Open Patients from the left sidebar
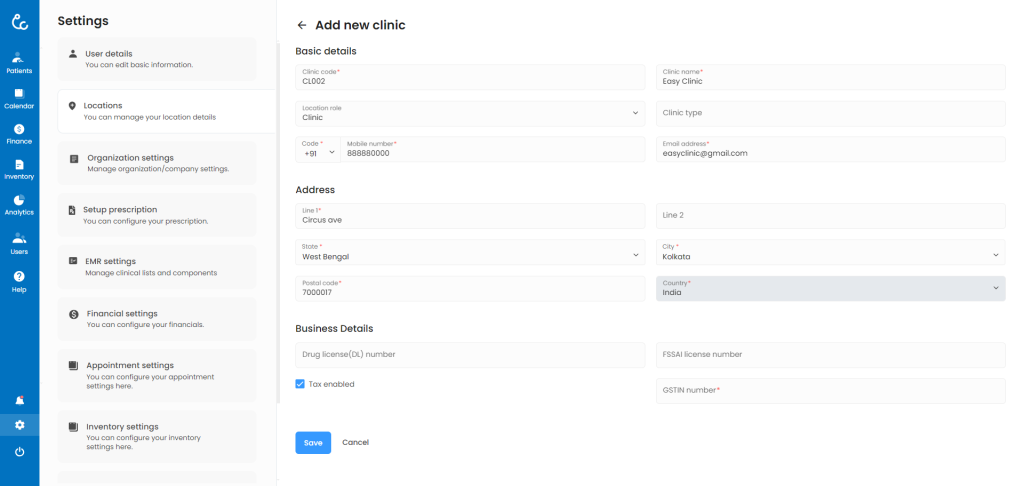 [x=19, y=62]
